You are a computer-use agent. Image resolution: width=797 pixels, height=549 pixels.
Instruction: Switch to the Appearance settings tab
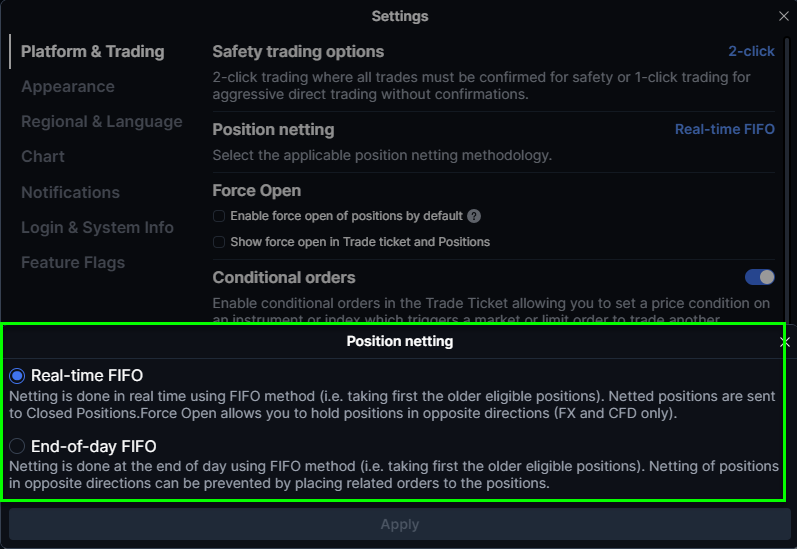tap(68, 87)
